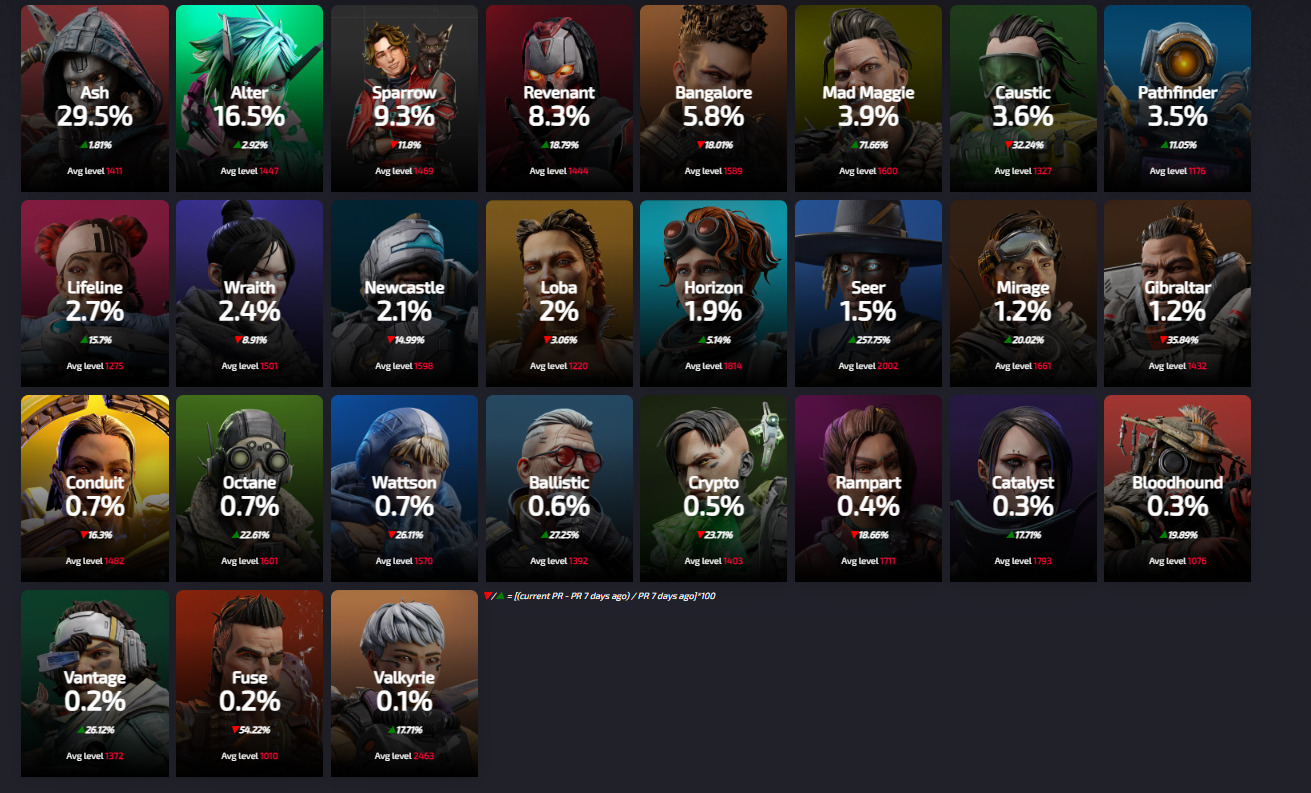Select the Pathfinder robot card
1311x793 pixels.
coord(1177,98)
